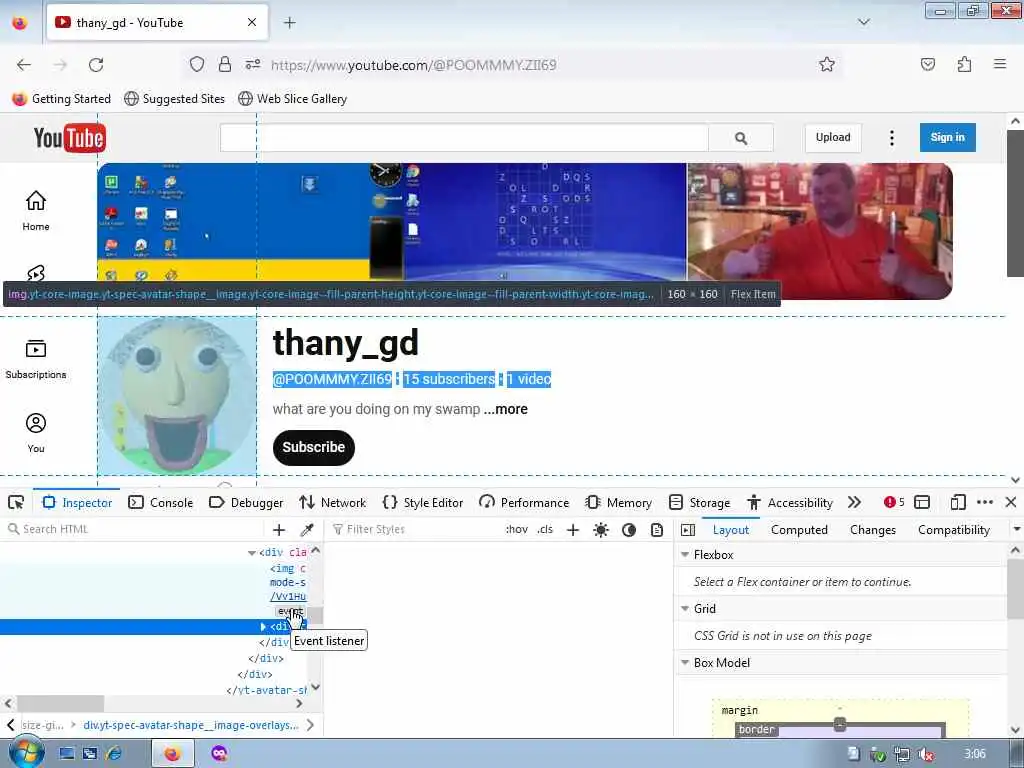The image size is (1024, 768).
Task: Open the Storage tab
Action: [699, 502]
